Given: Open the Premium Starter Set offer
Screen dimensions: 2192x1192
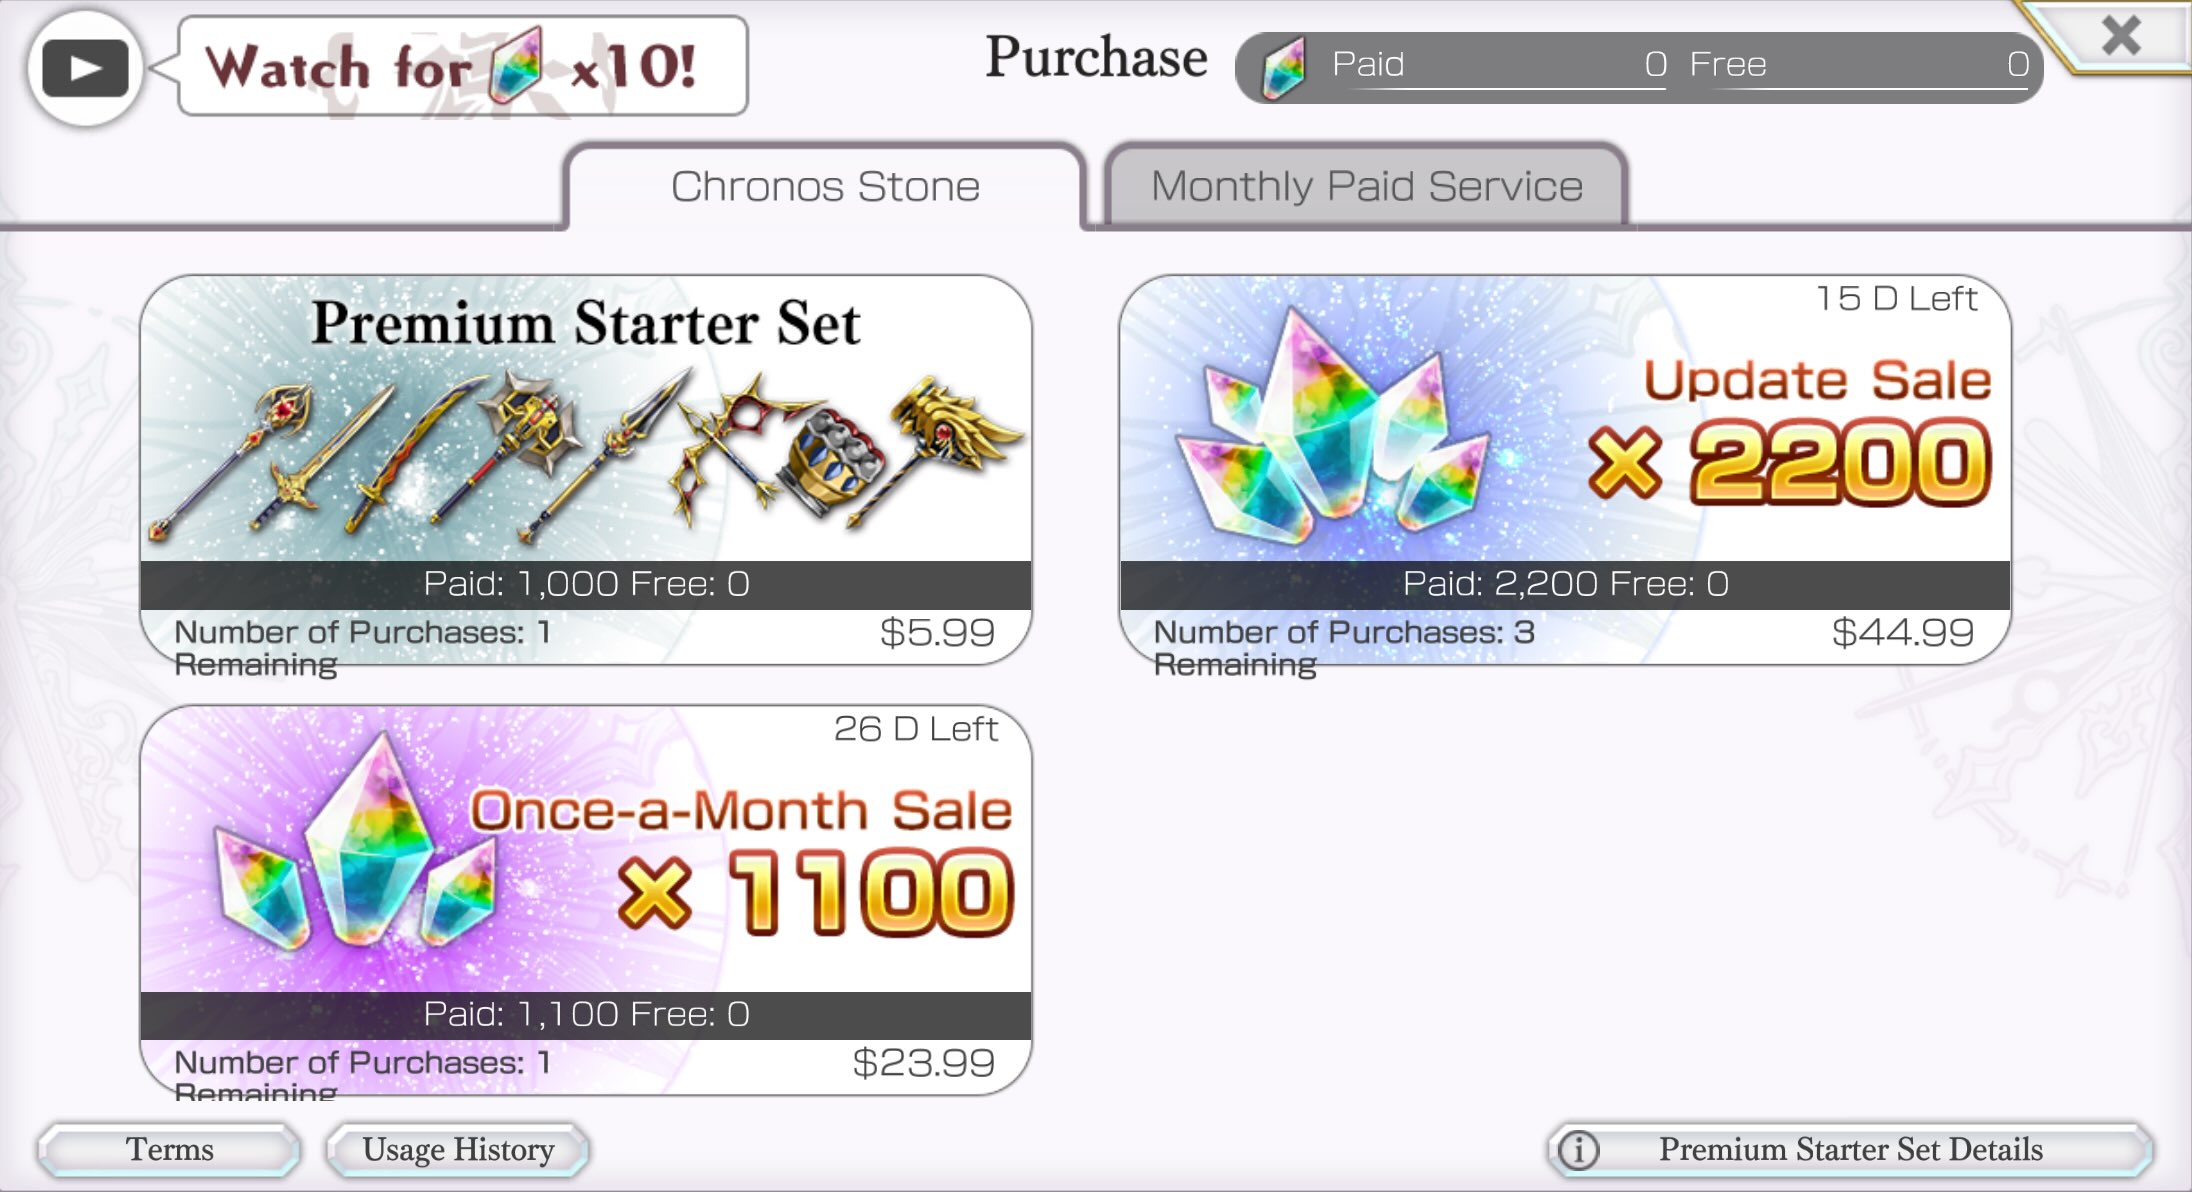Looking at the screenshot, I should (x=586, y=470).
